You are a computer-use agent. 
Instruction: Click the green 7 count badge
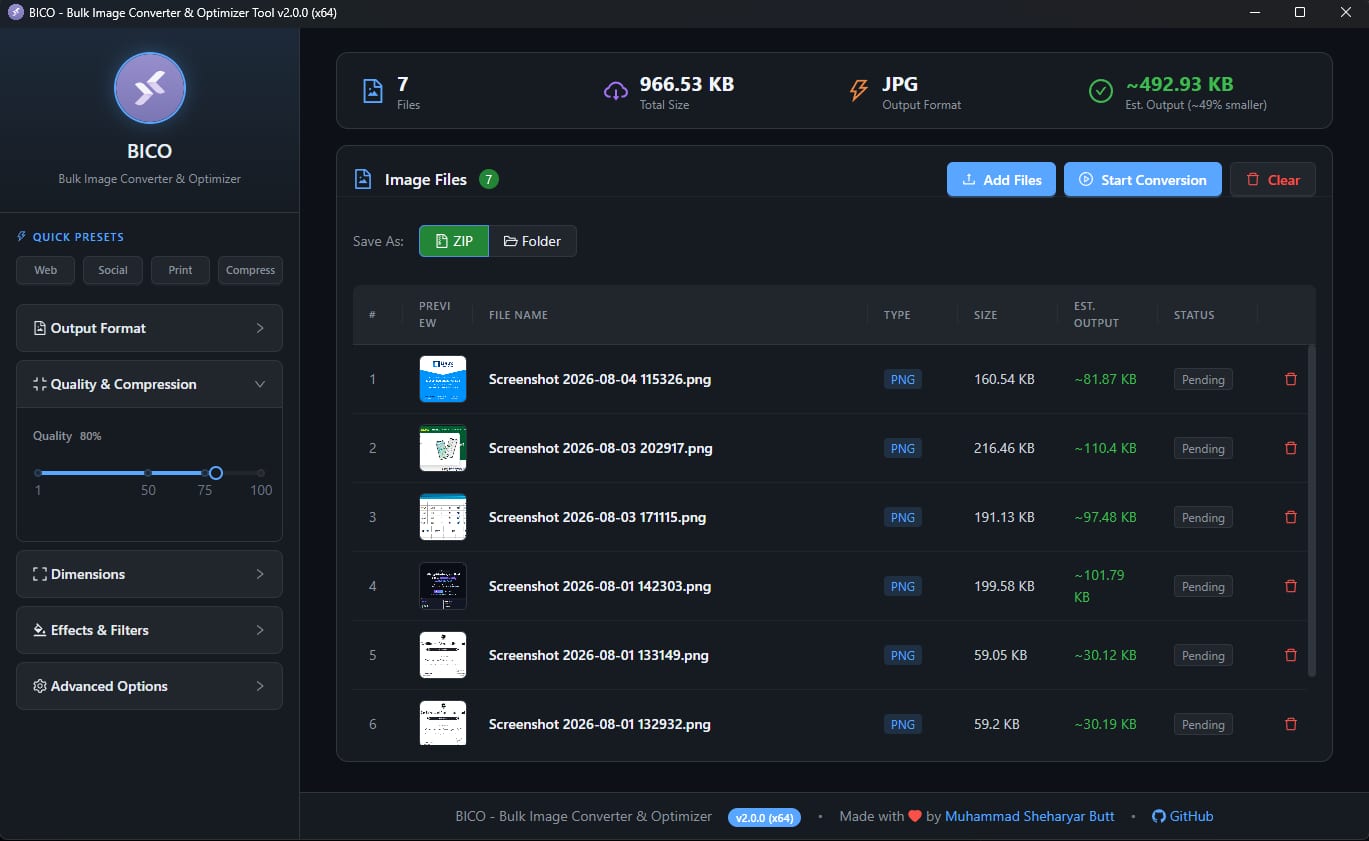[x=488, y=179]
